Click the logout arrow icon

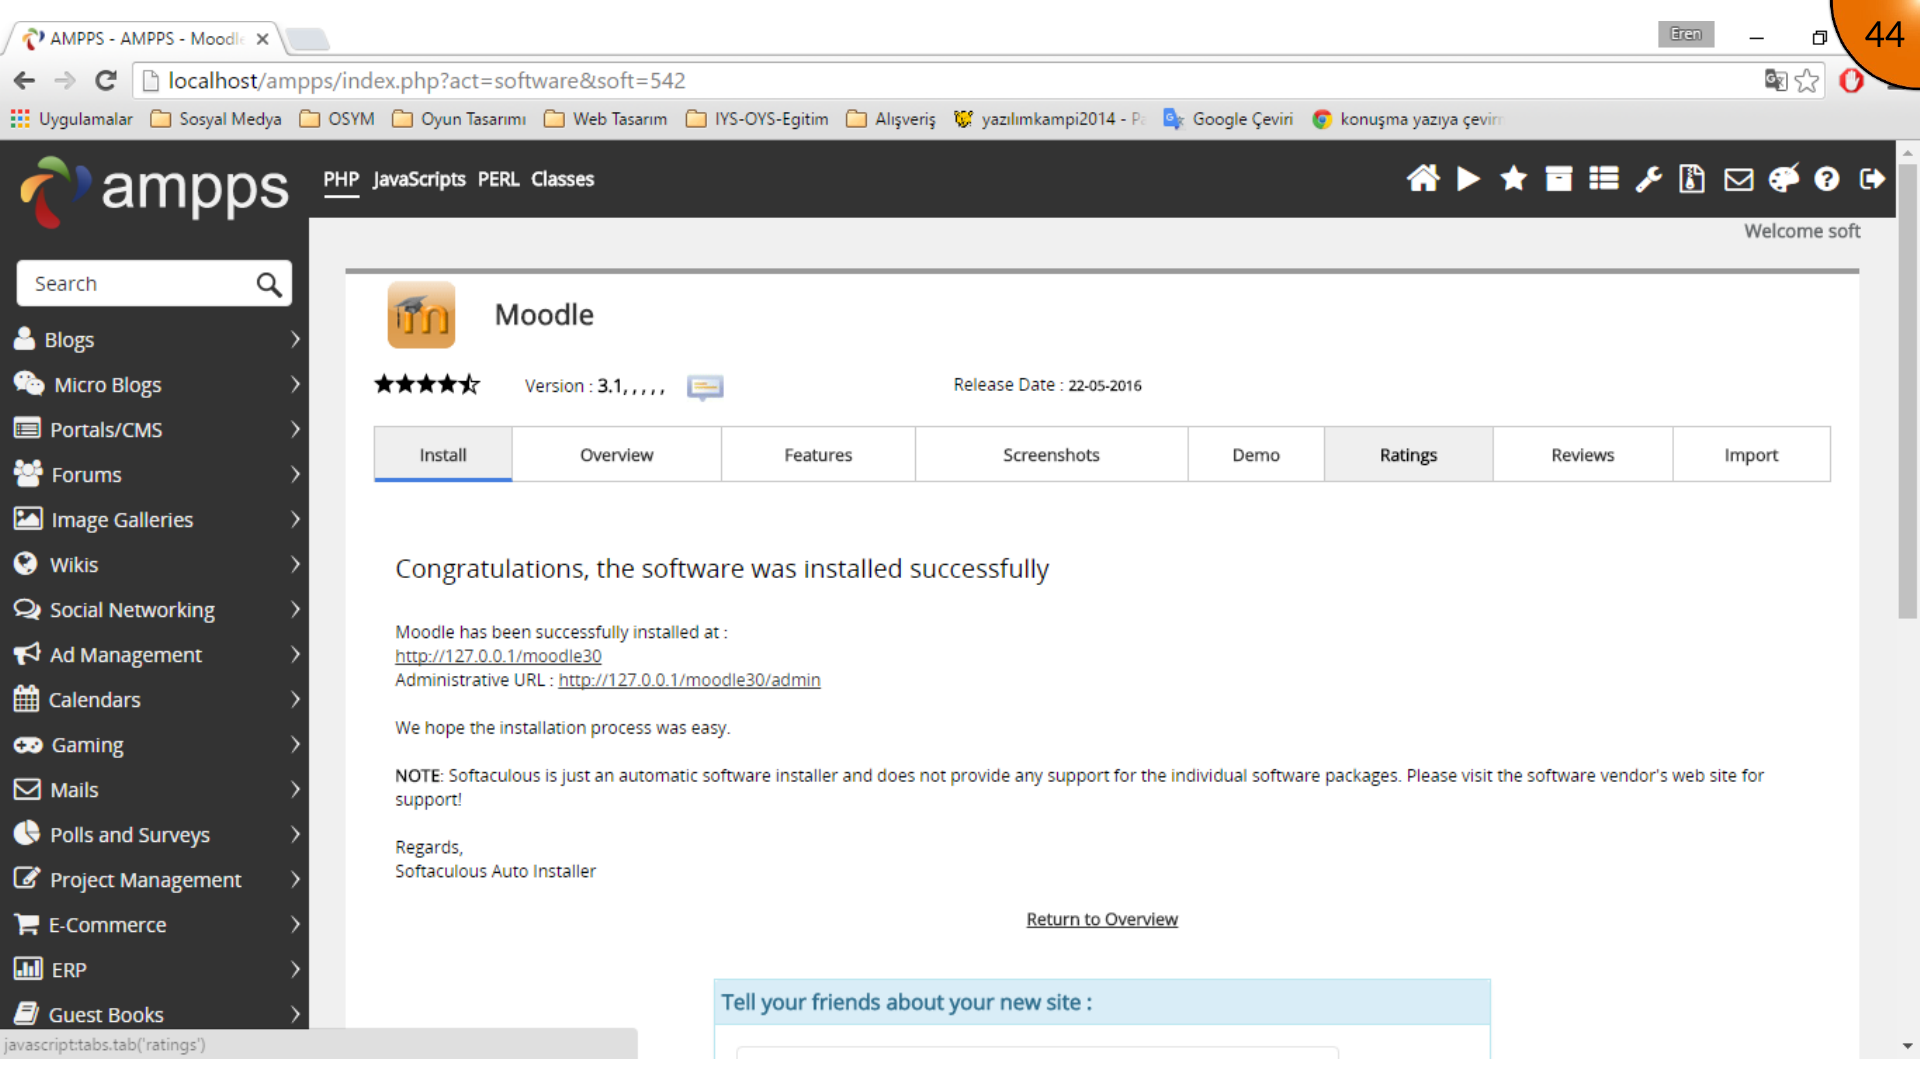1872,179
